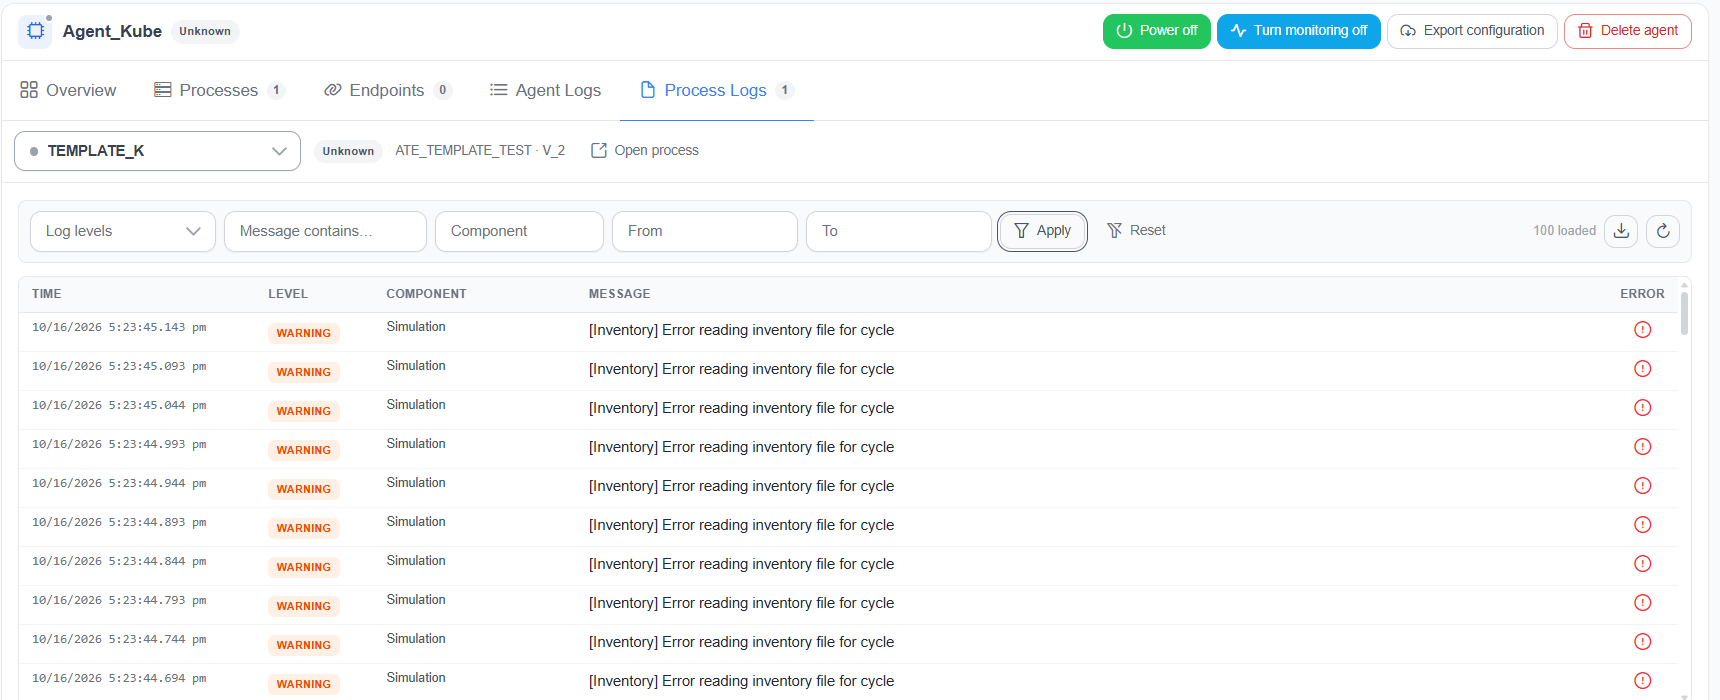Click timestamp 10/16/2026 5:23:44.744 pm
Image resolution: width=1720 pixels, height=700 pixels.
119,639
